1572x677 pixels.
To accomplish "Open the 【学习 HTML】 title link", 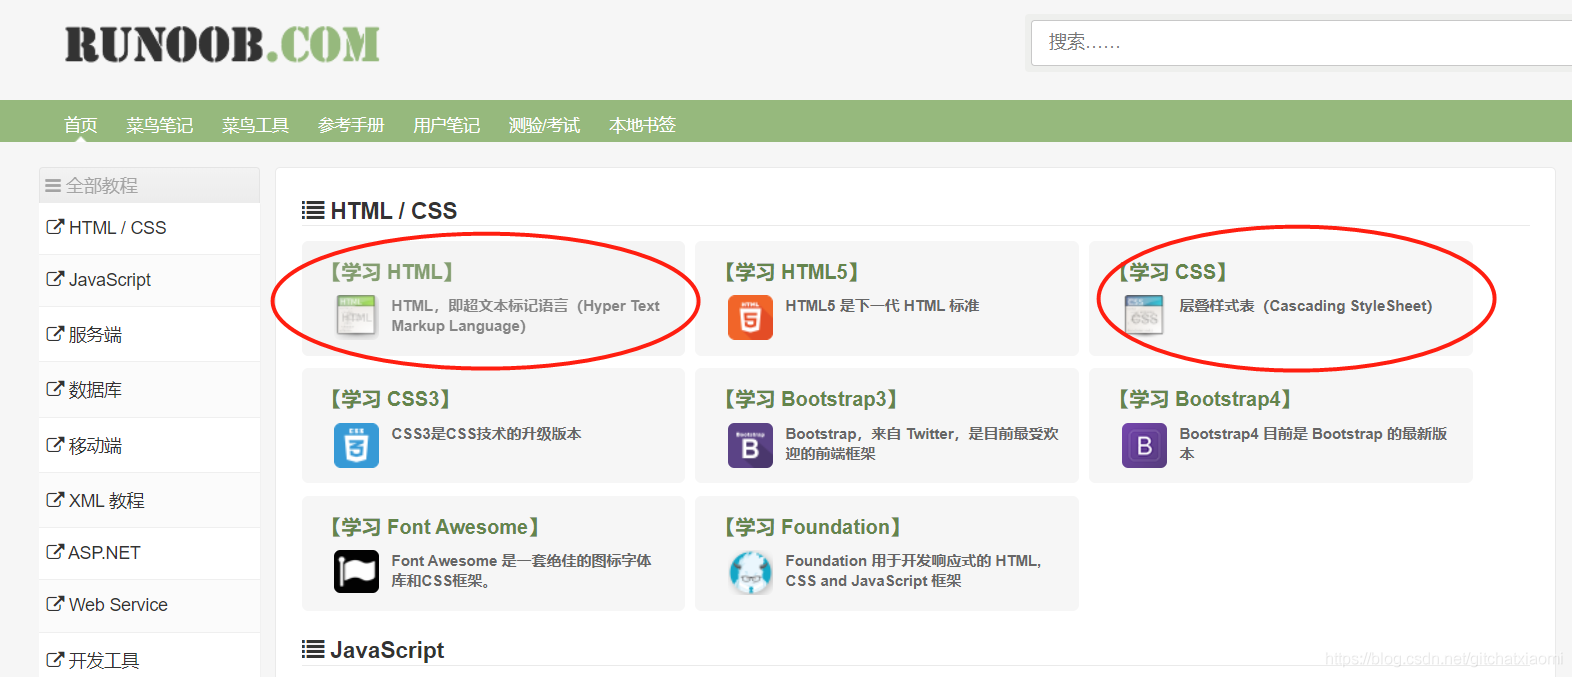I will point(393,271).
